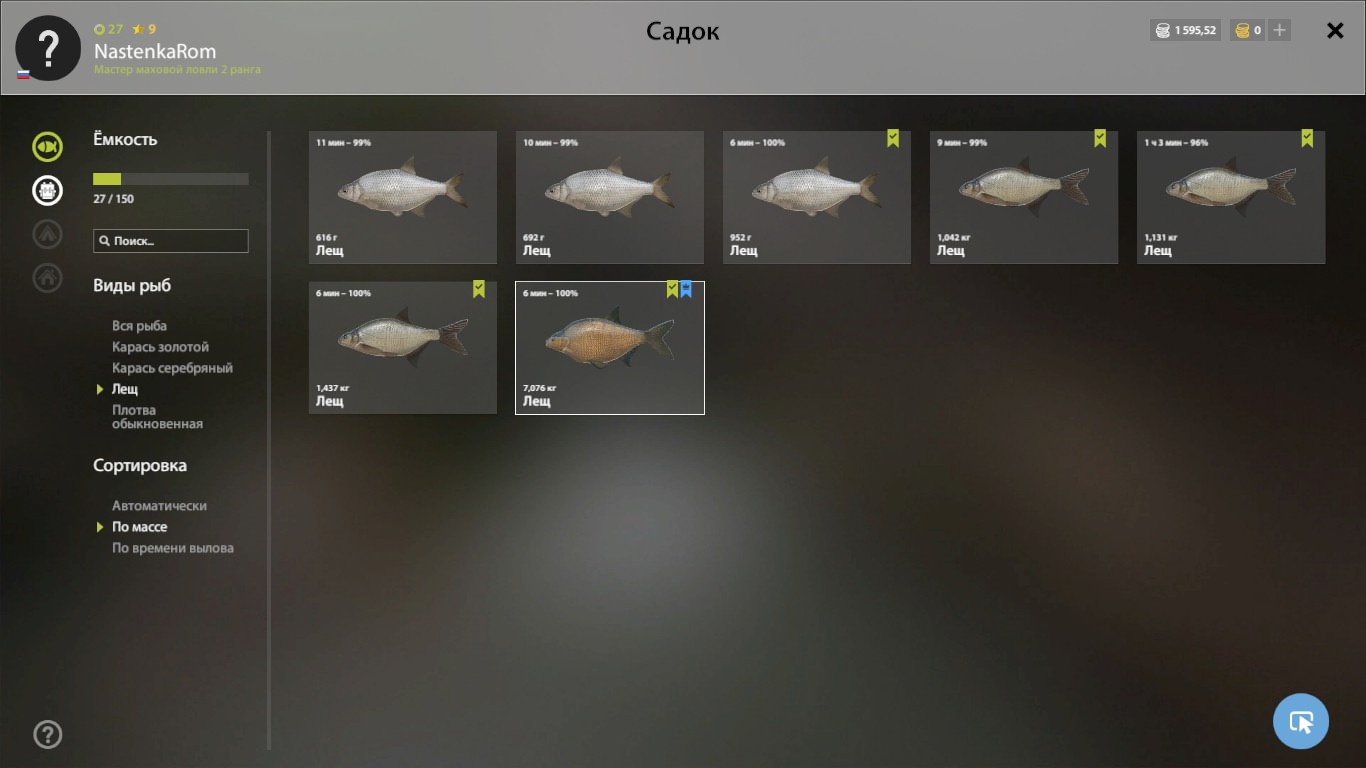
Task: Click the silver coins balance 1 595,52
Action: 1185,30
